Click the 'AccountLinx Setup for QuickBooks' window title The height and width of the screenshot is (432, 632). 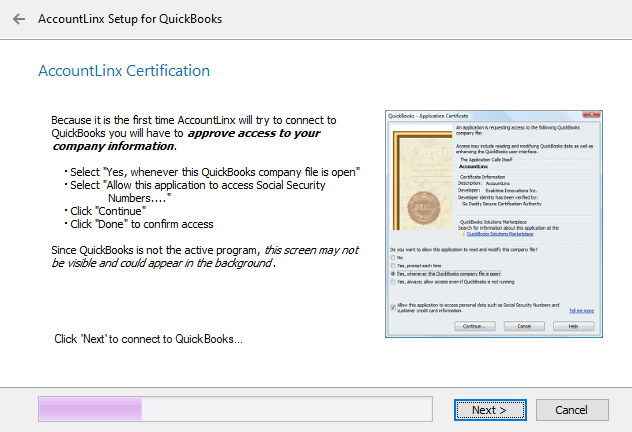pyautogui.click(x=130, y=19)
